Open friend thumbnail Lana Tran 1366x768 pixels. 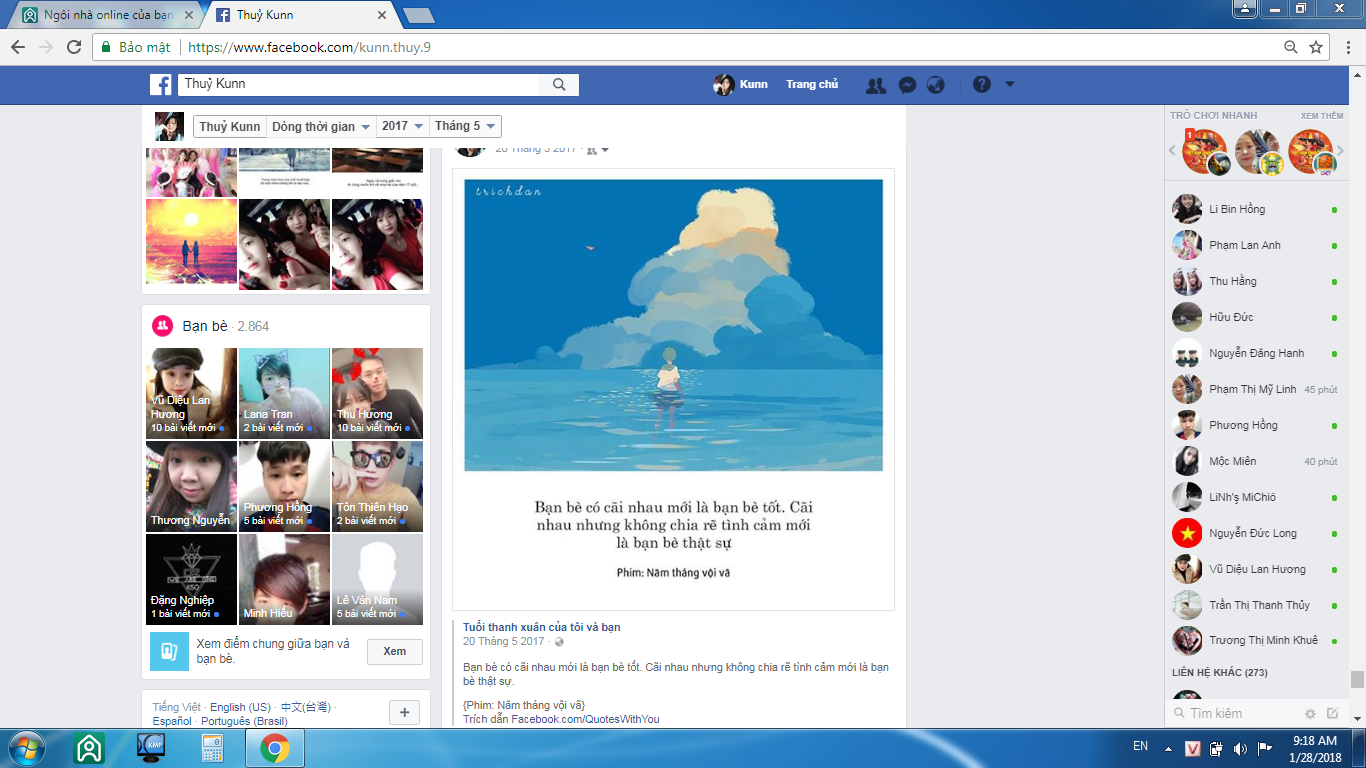[x=284, y=393]
